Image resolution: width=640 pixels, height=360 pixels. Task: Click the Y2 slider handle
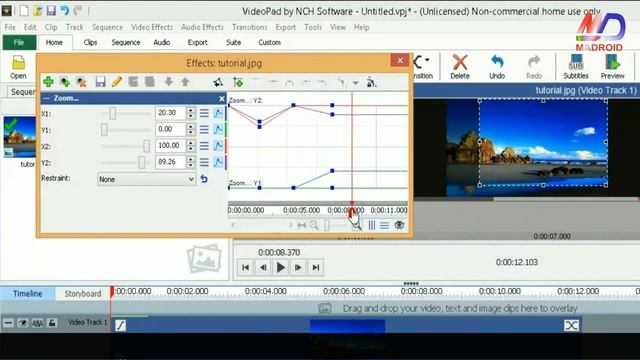[x=142, y=162]
